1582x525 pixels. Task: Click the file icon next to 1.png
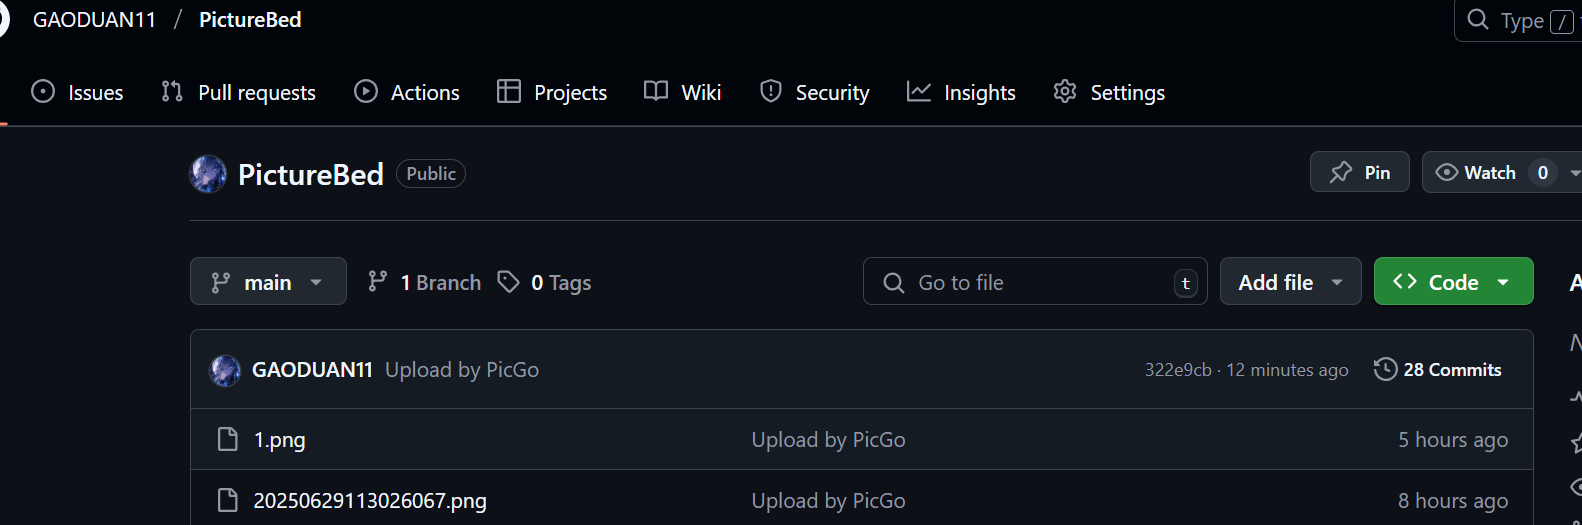228,439
